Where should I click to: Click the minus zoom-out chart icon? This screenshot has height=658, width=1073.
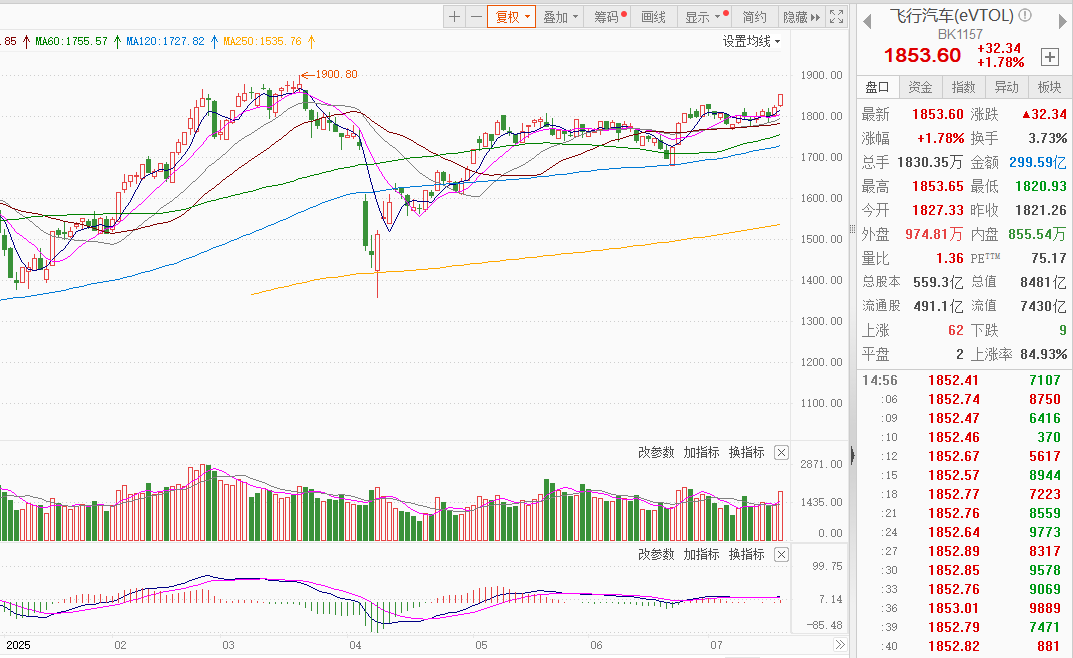click(x=476, y=17)
